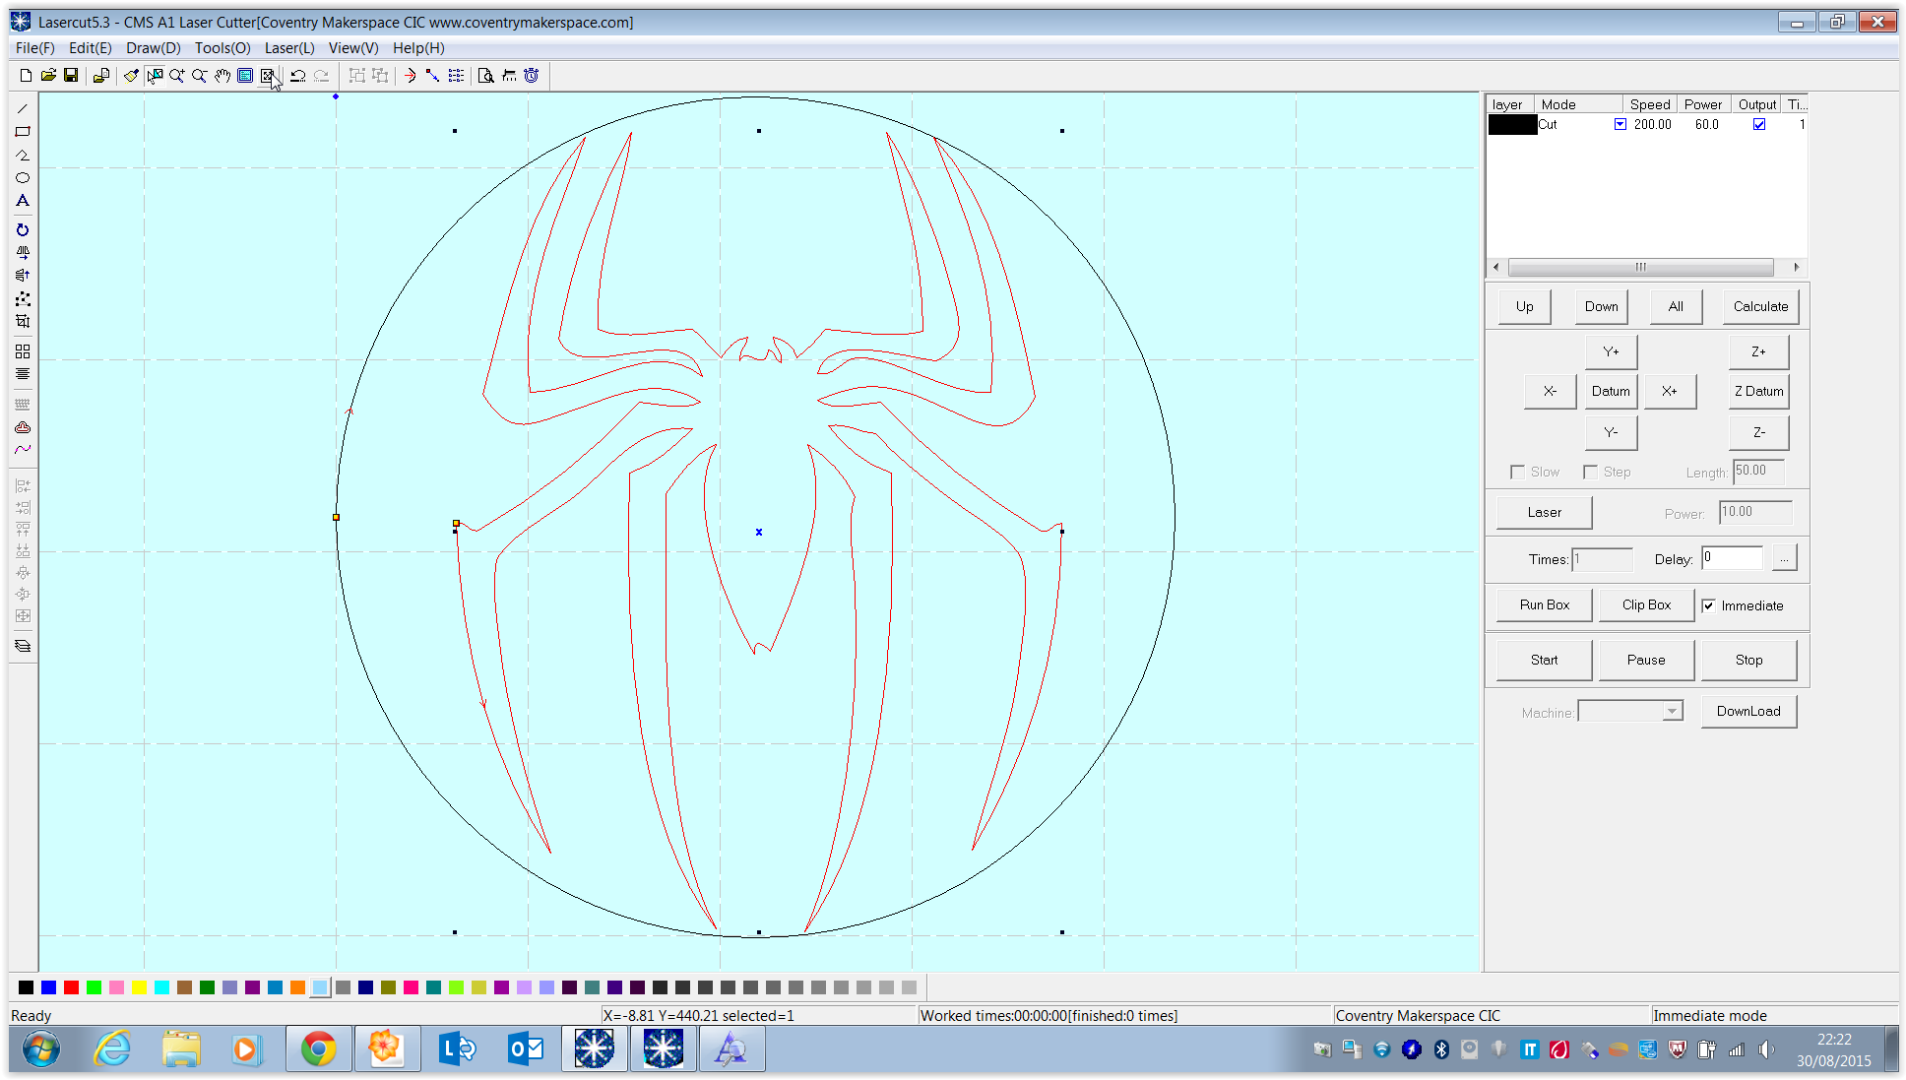Image resolution: width=1906 pixels, height=1080 pixels.
Task: Click the Start button
Action: [1544, 660]
